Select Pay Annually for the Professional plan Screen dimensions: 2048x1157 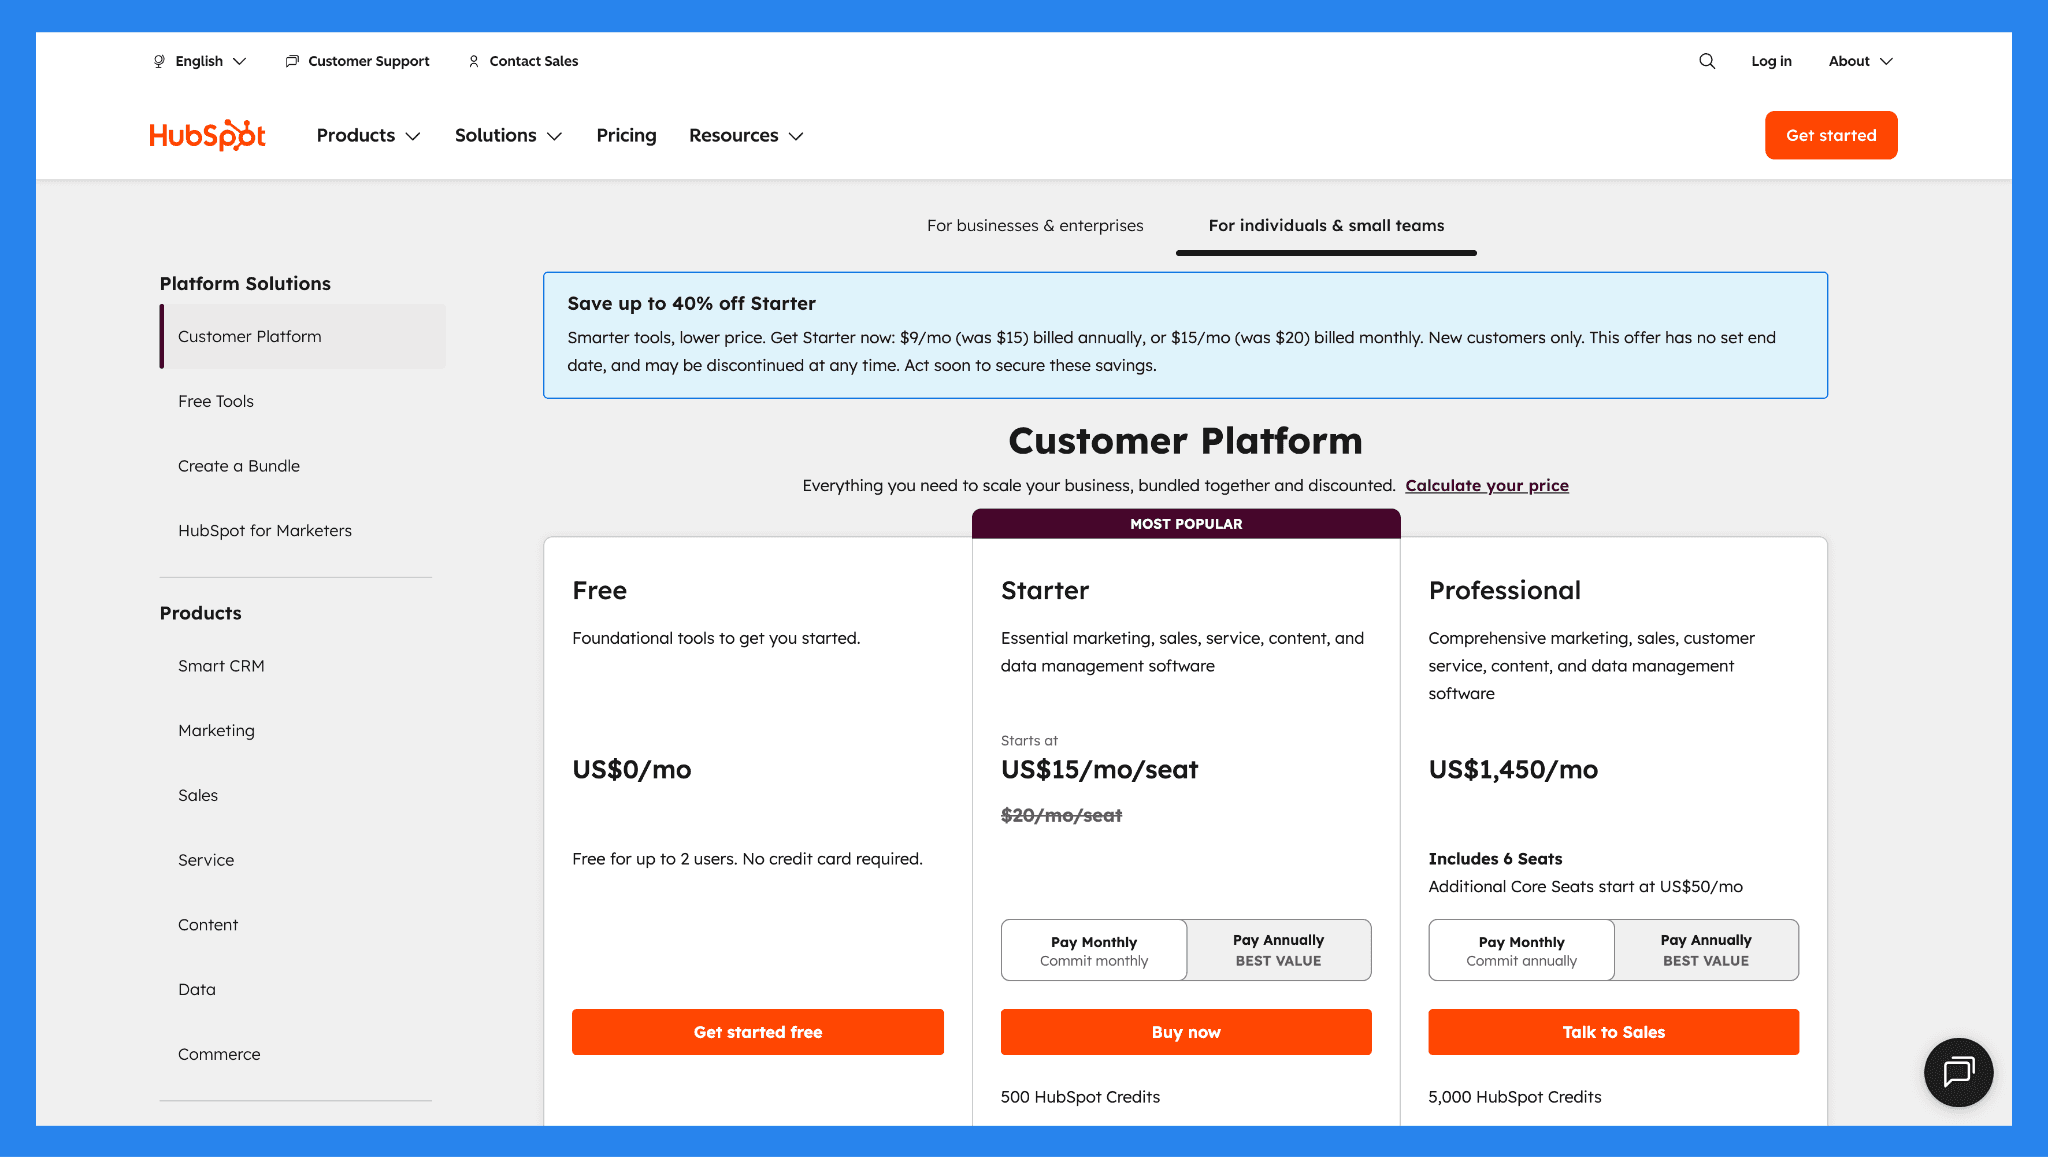(1706, 950)
